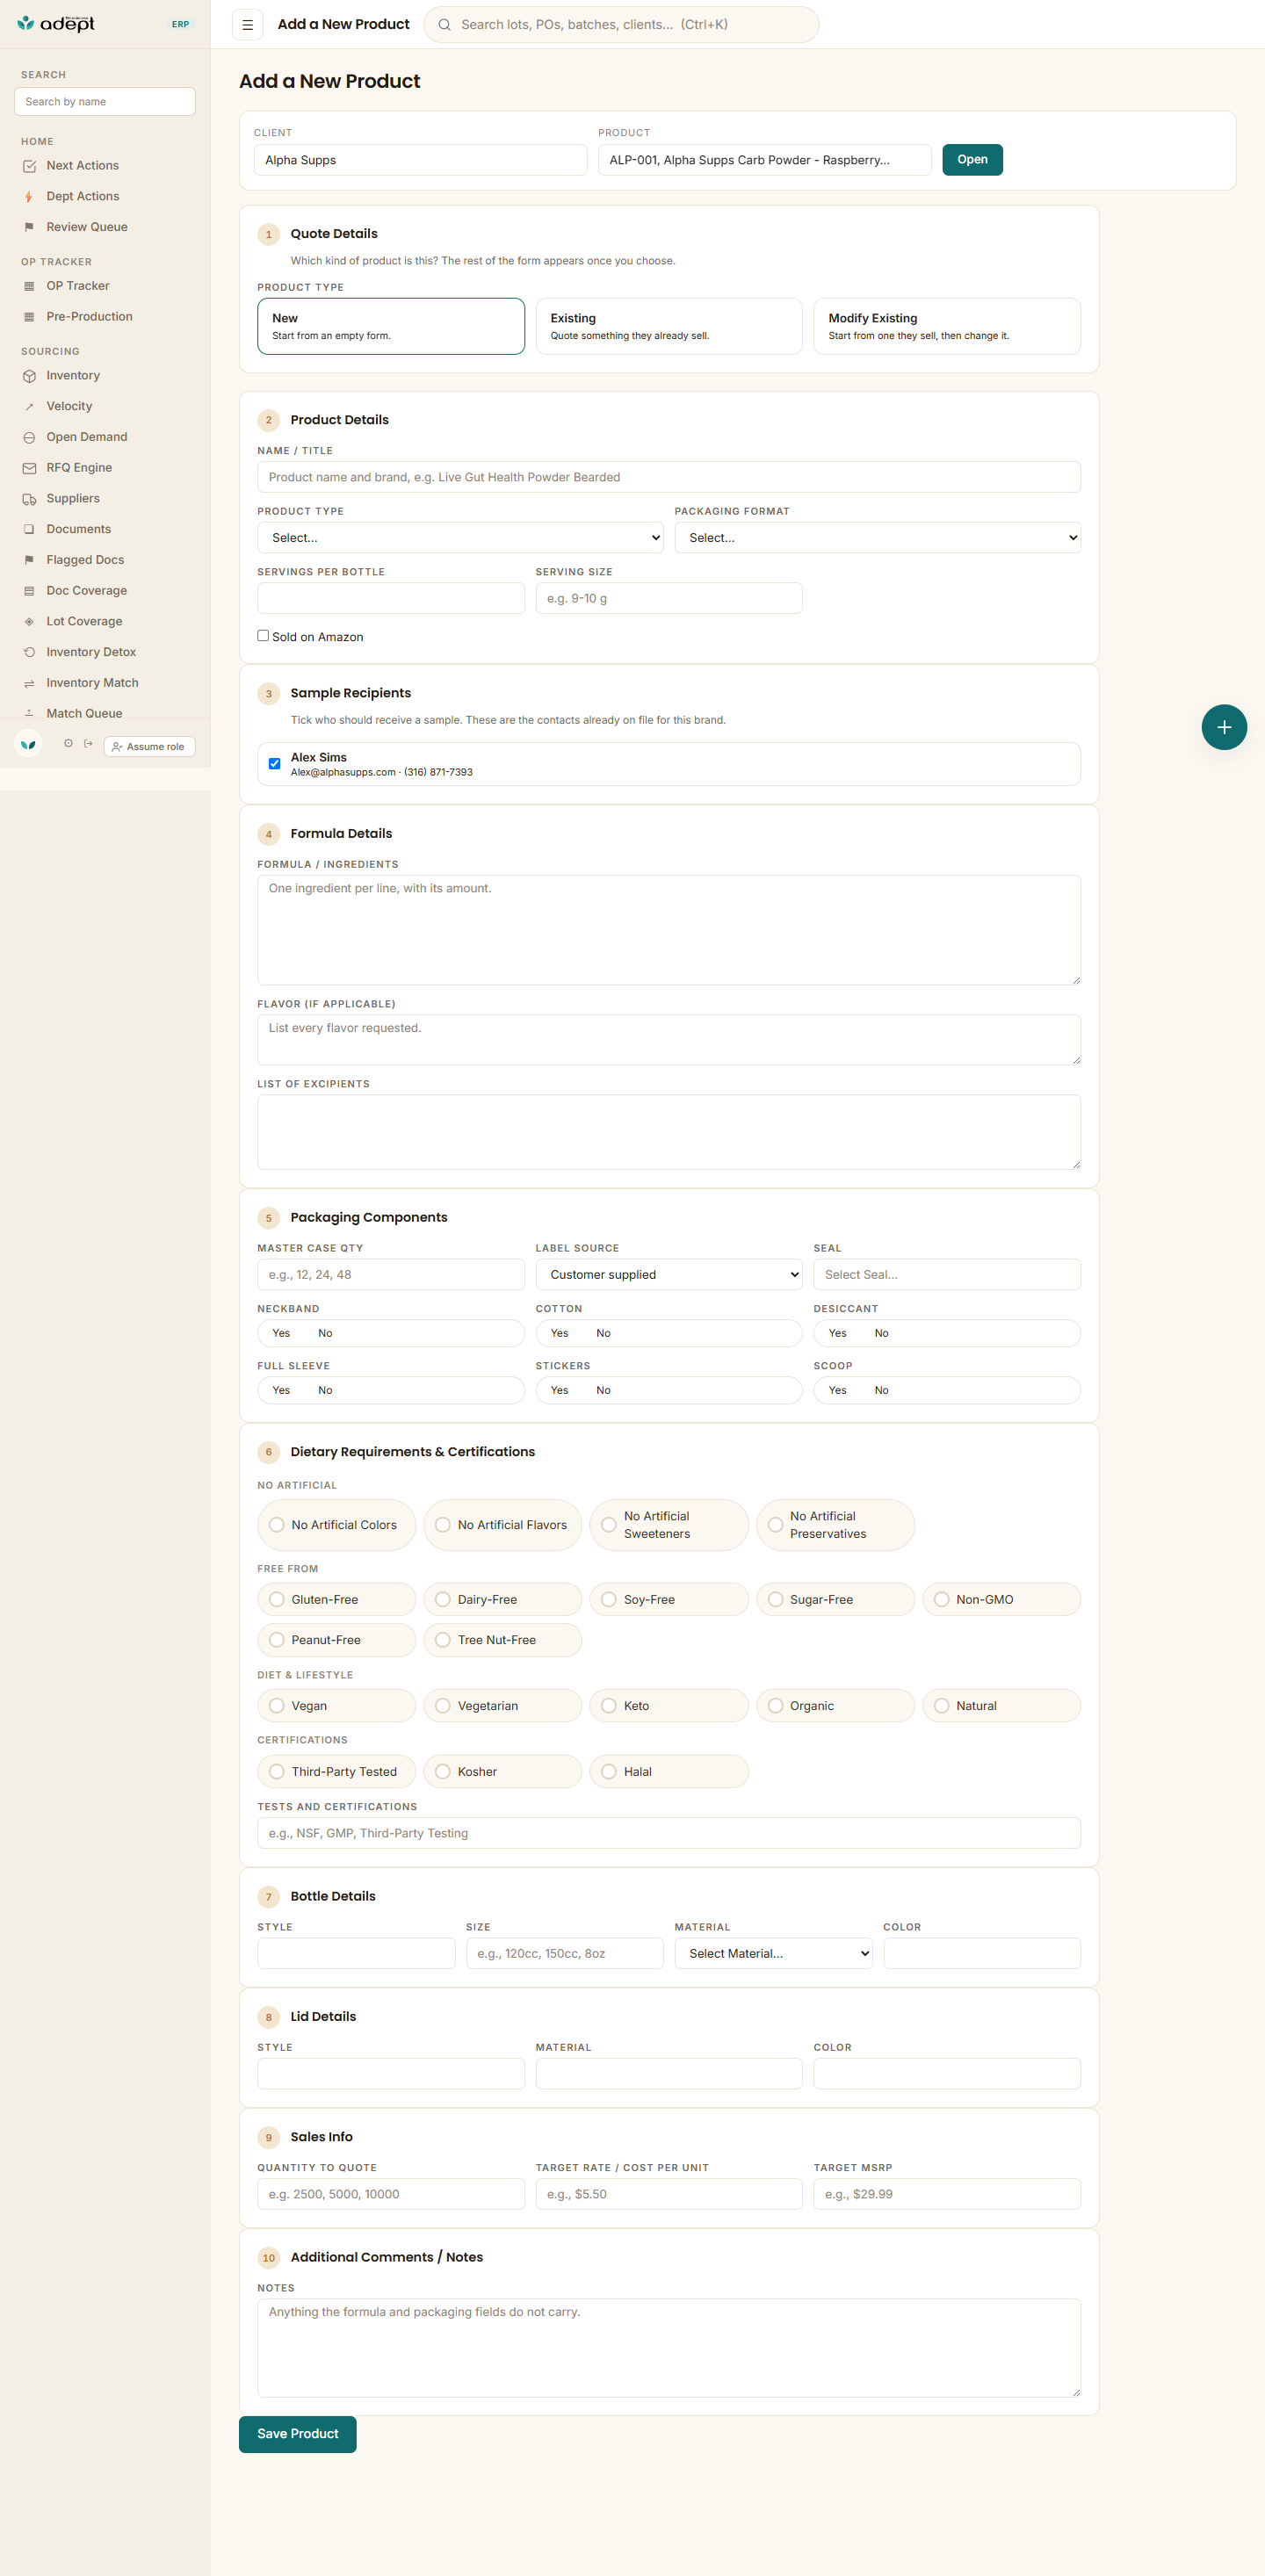The width and height of the screenshot is (1265, 2576).
Task: Select the Kosher certification option
Action: 502,1771
